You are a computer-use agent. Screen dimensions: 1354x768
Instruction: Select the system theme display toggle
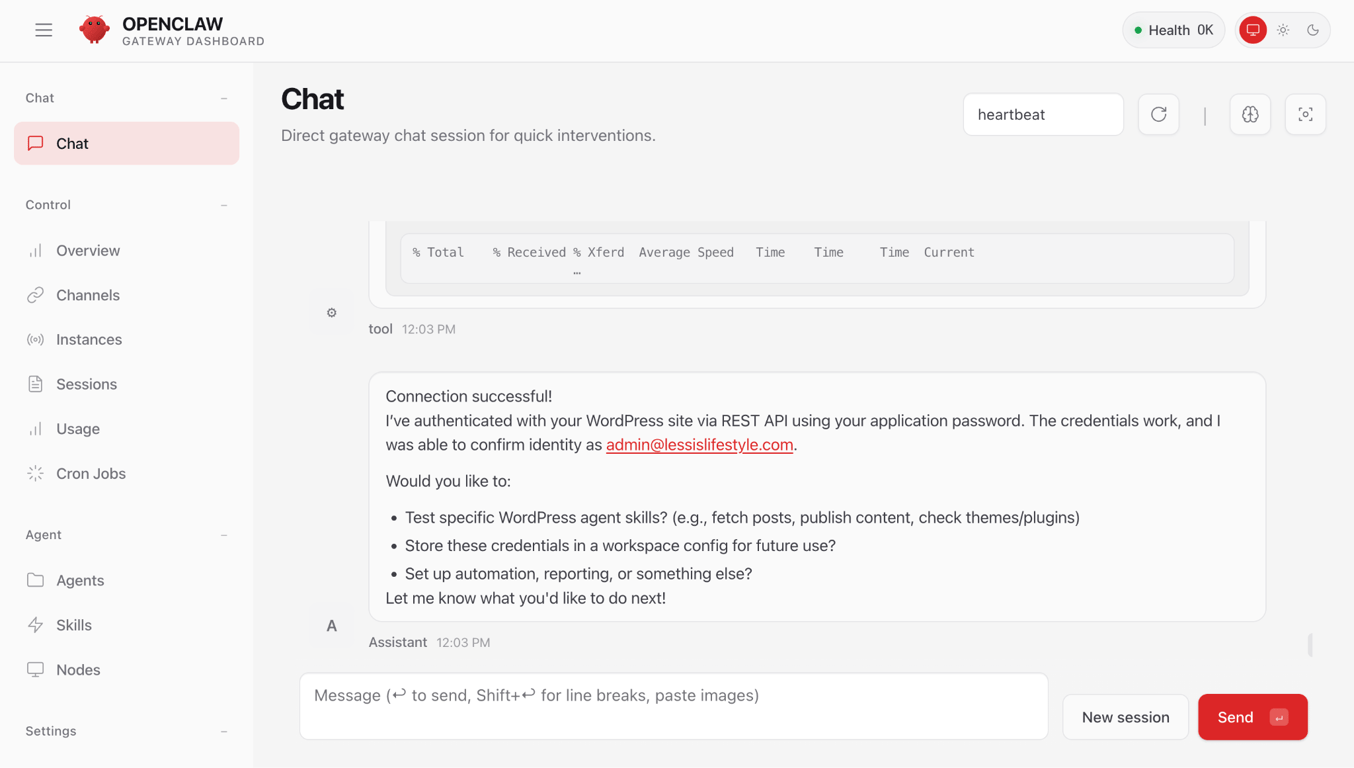coord(1252,30)
